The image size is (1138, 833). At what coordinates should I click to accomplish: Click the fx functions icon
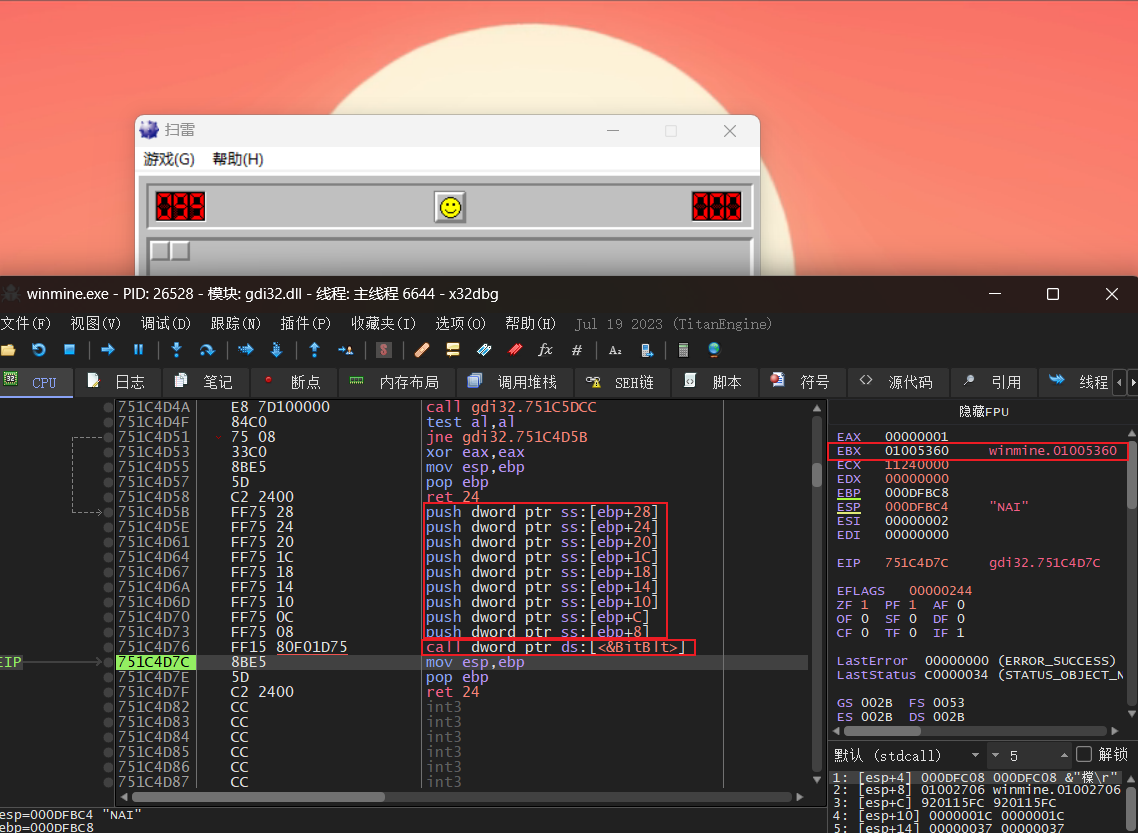(545, 350)
